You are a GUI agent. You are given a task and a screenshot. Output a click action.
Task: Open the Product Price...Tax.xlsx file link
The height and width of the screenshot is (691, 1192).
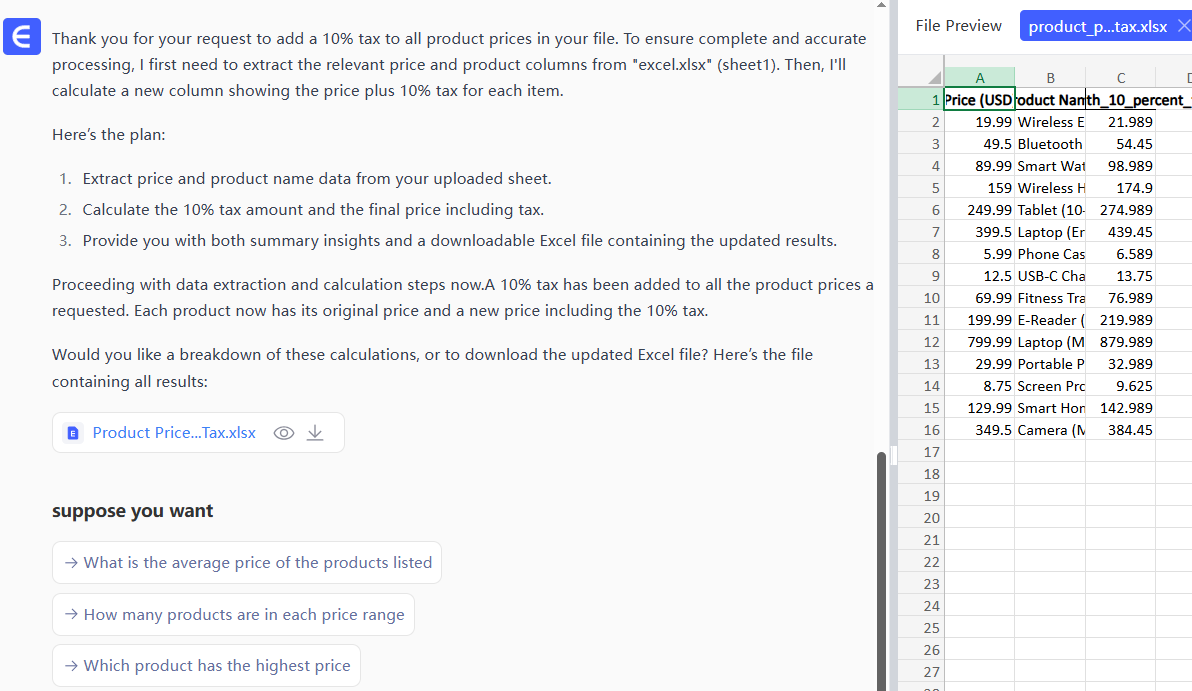click(174, 433)
